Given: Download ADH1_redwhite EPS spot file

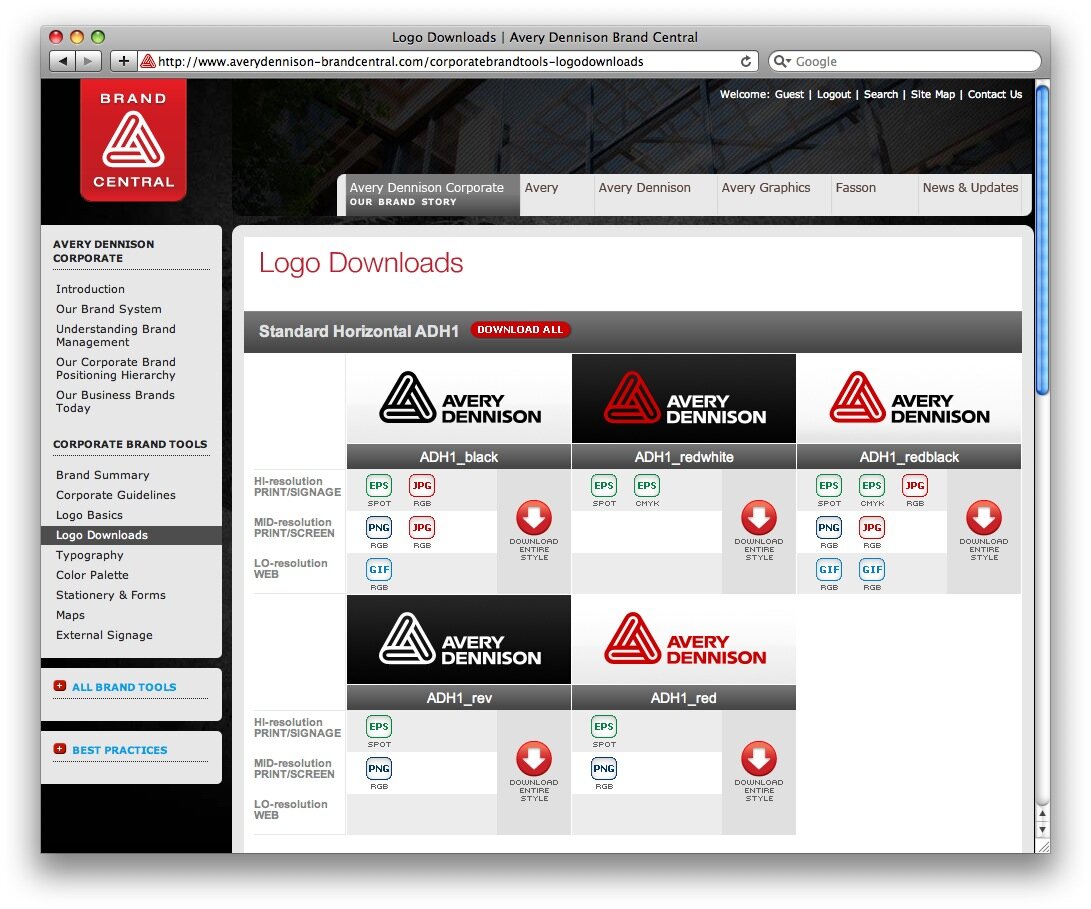Looking at the screenshot, I should point(604,486).
